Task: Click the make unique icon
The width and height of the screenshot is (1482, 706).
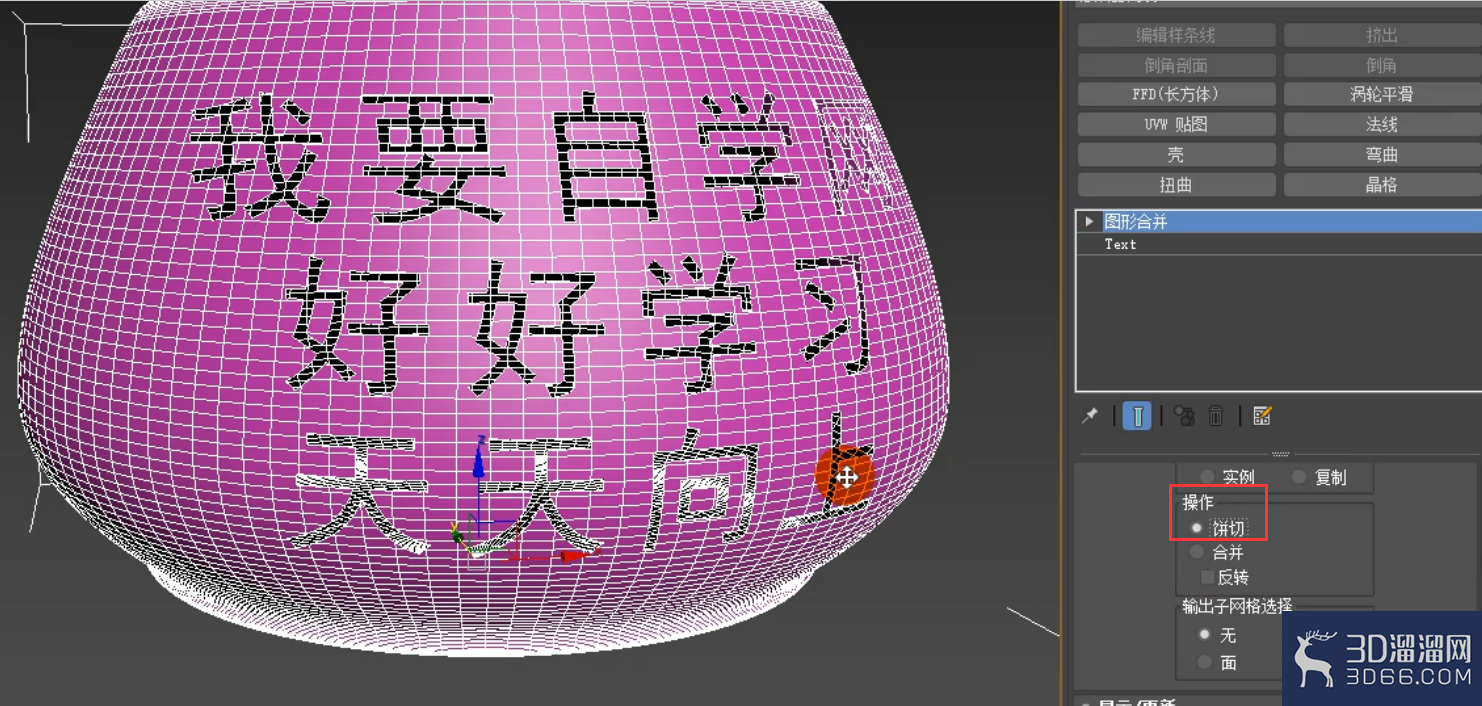Action: [1184, 416]
